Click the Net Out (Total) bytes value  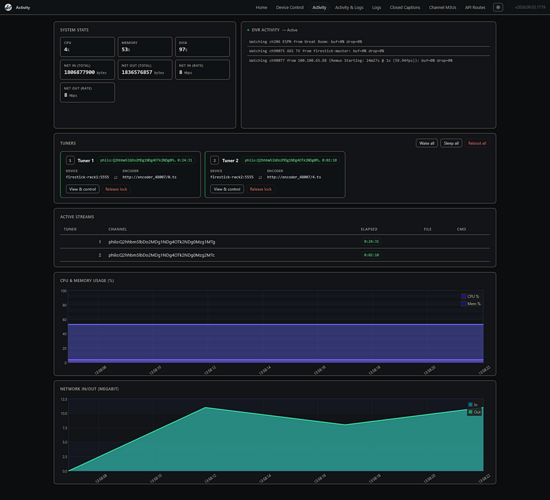137,72
